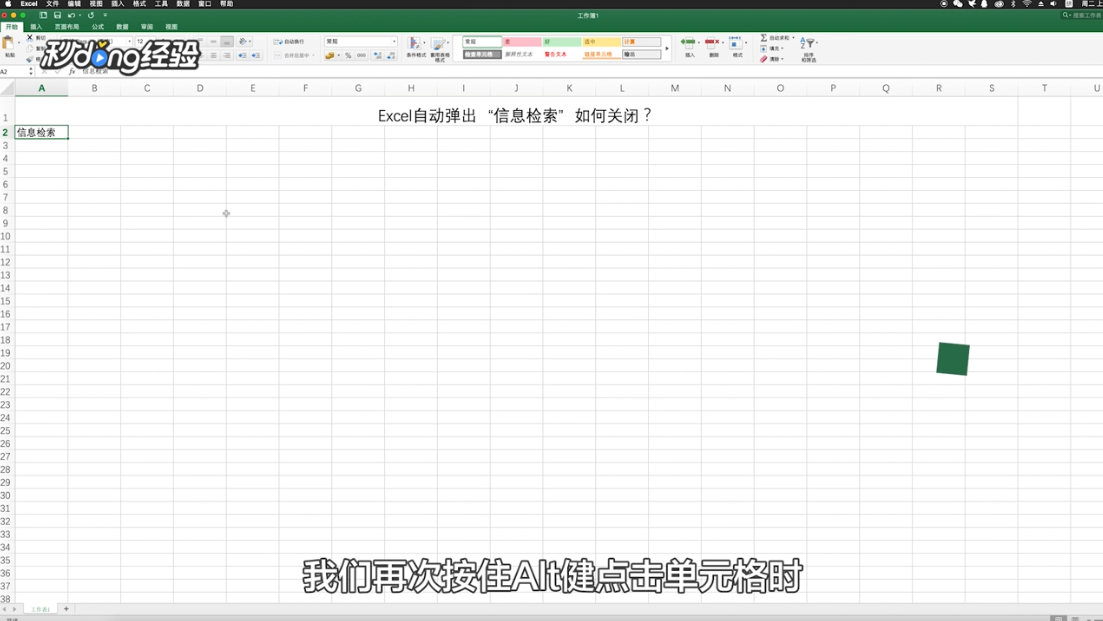Click the Cut scissors icon
The height and width of the screenshot is (621, 1103).
coord(30,37)
